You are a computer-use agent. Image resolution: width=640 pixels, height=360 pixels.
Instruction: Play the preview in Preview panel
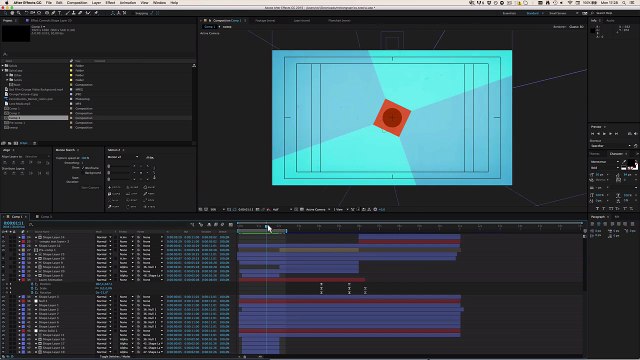tap(604, 133)
